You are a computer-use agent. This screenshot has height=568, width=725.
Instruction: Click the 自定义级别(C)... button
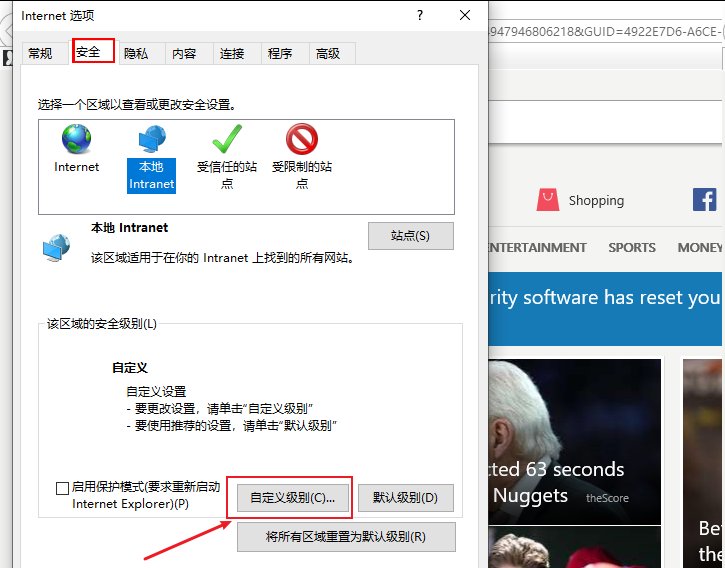coord(293,498)
